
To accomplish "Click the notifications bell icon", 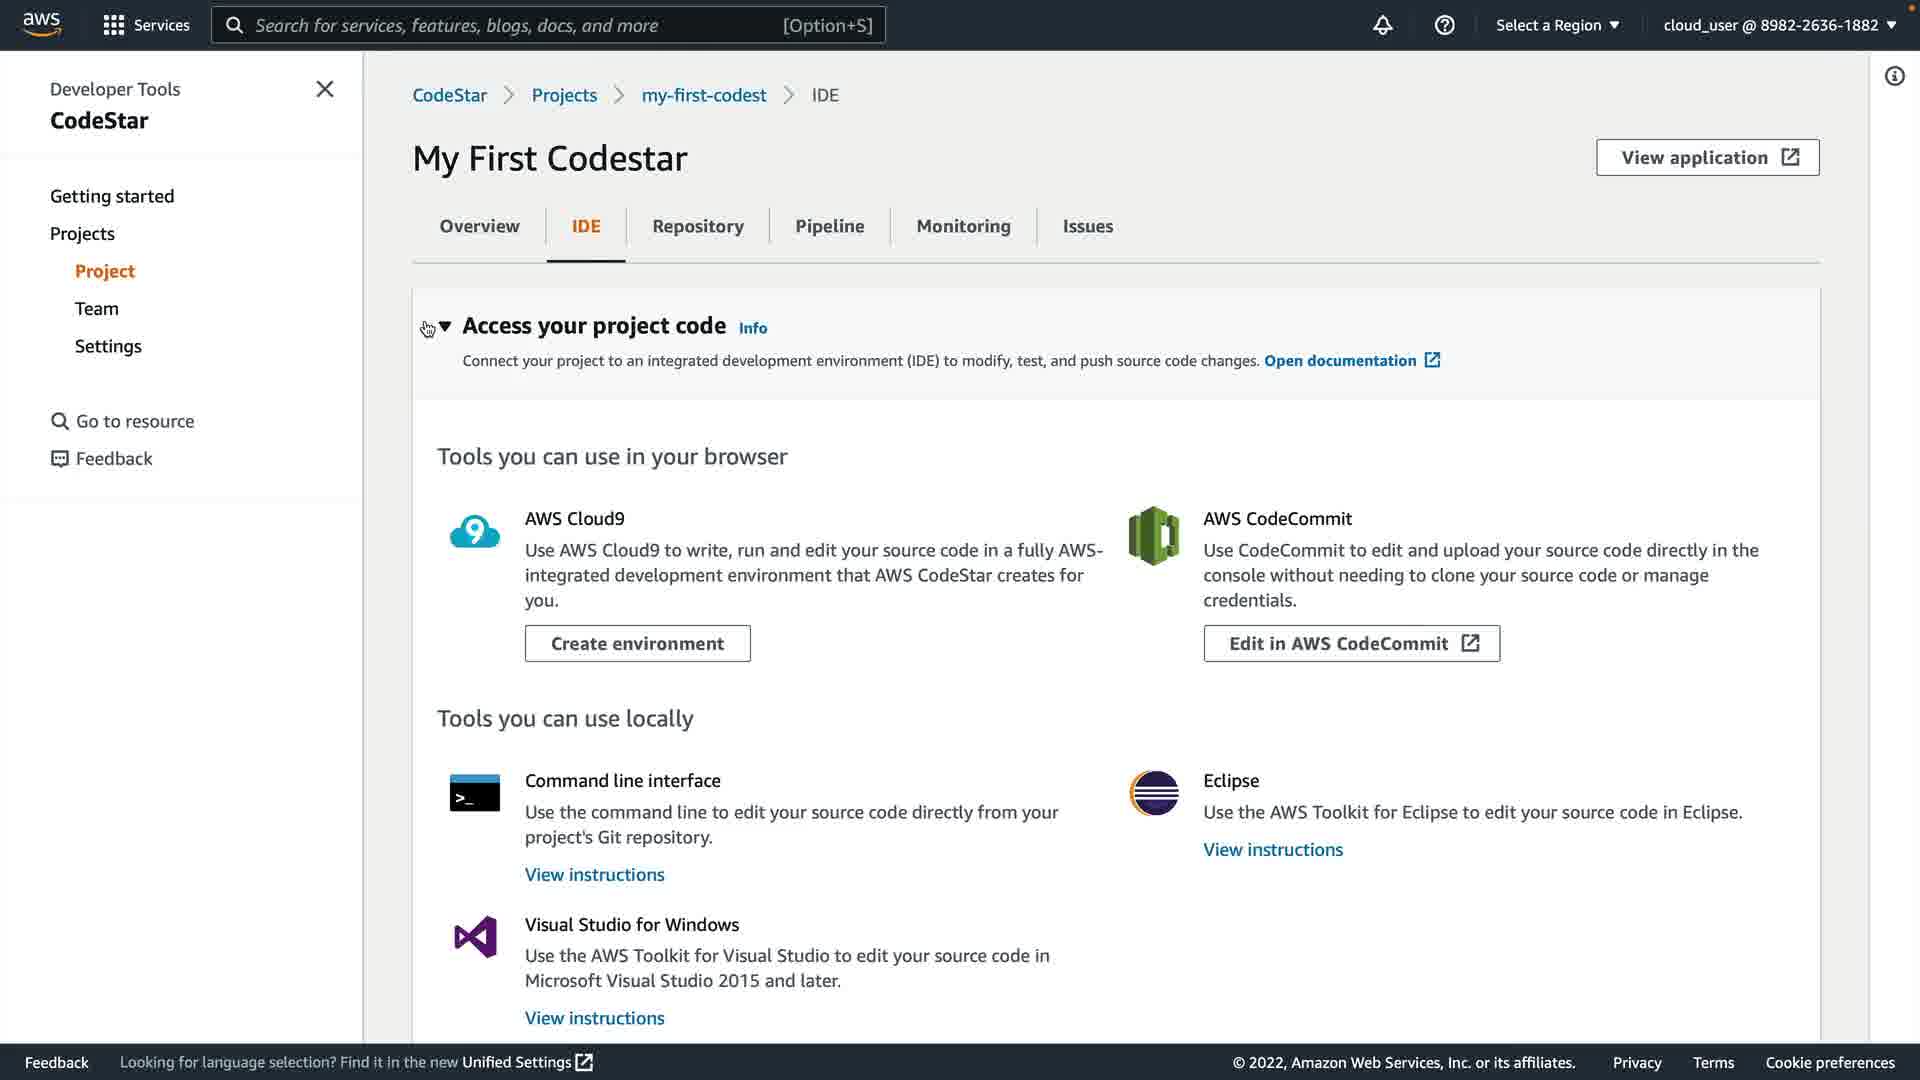I will point(1382,25).
